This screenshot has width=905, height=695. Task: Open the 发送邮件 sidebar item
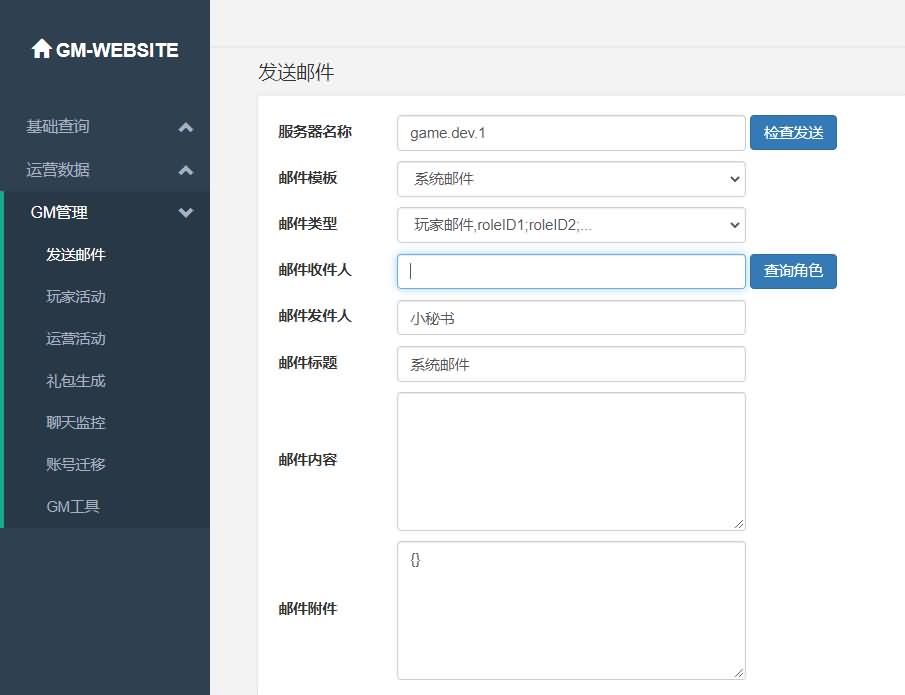(x=76, y=255)
